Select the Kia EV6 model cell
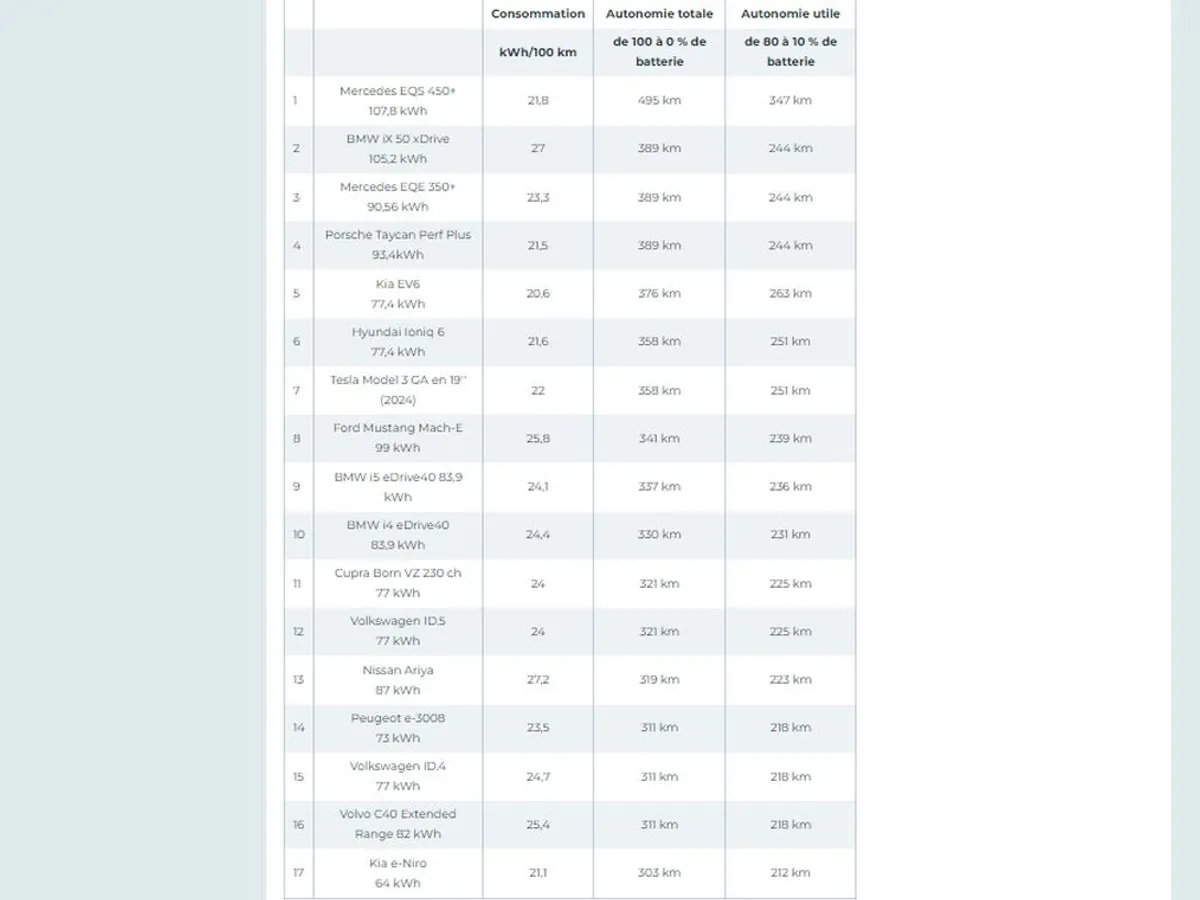This screenshot has height=900, width=1200. pos(398,294)
